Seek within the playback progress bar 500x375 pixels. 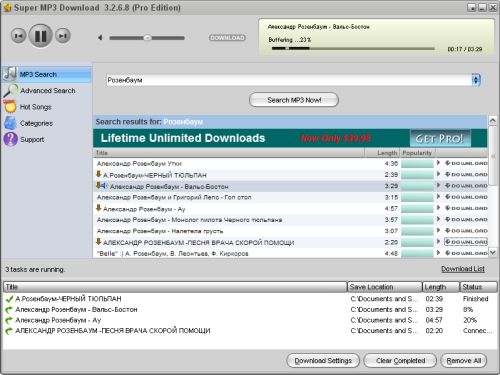(x=353, y=48)
